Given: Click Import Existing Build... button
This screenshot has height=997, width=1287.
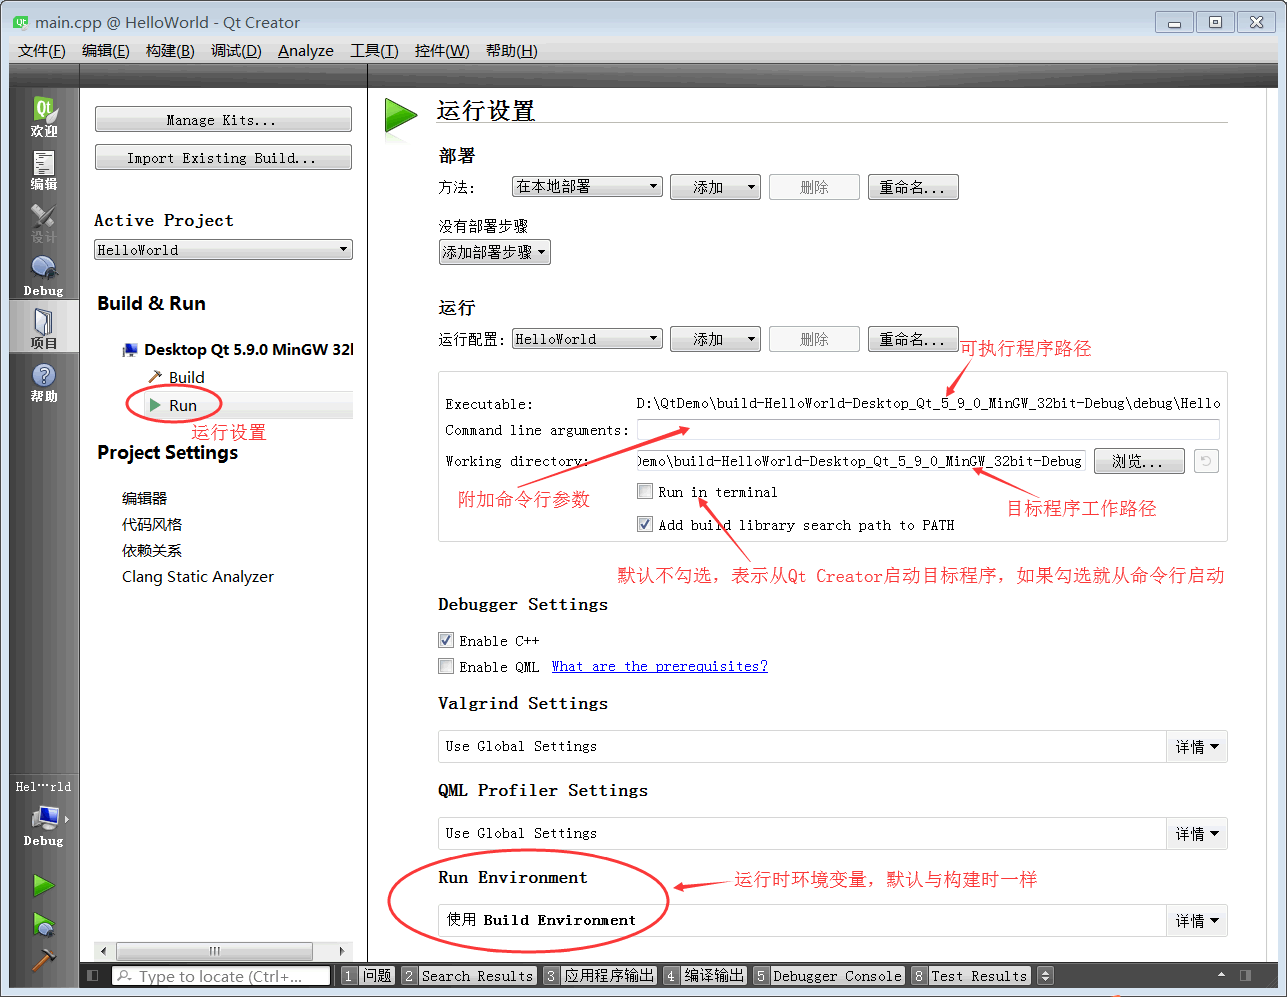Looking at the screenshot, I should pyautogui.click(x=223, y=157).
